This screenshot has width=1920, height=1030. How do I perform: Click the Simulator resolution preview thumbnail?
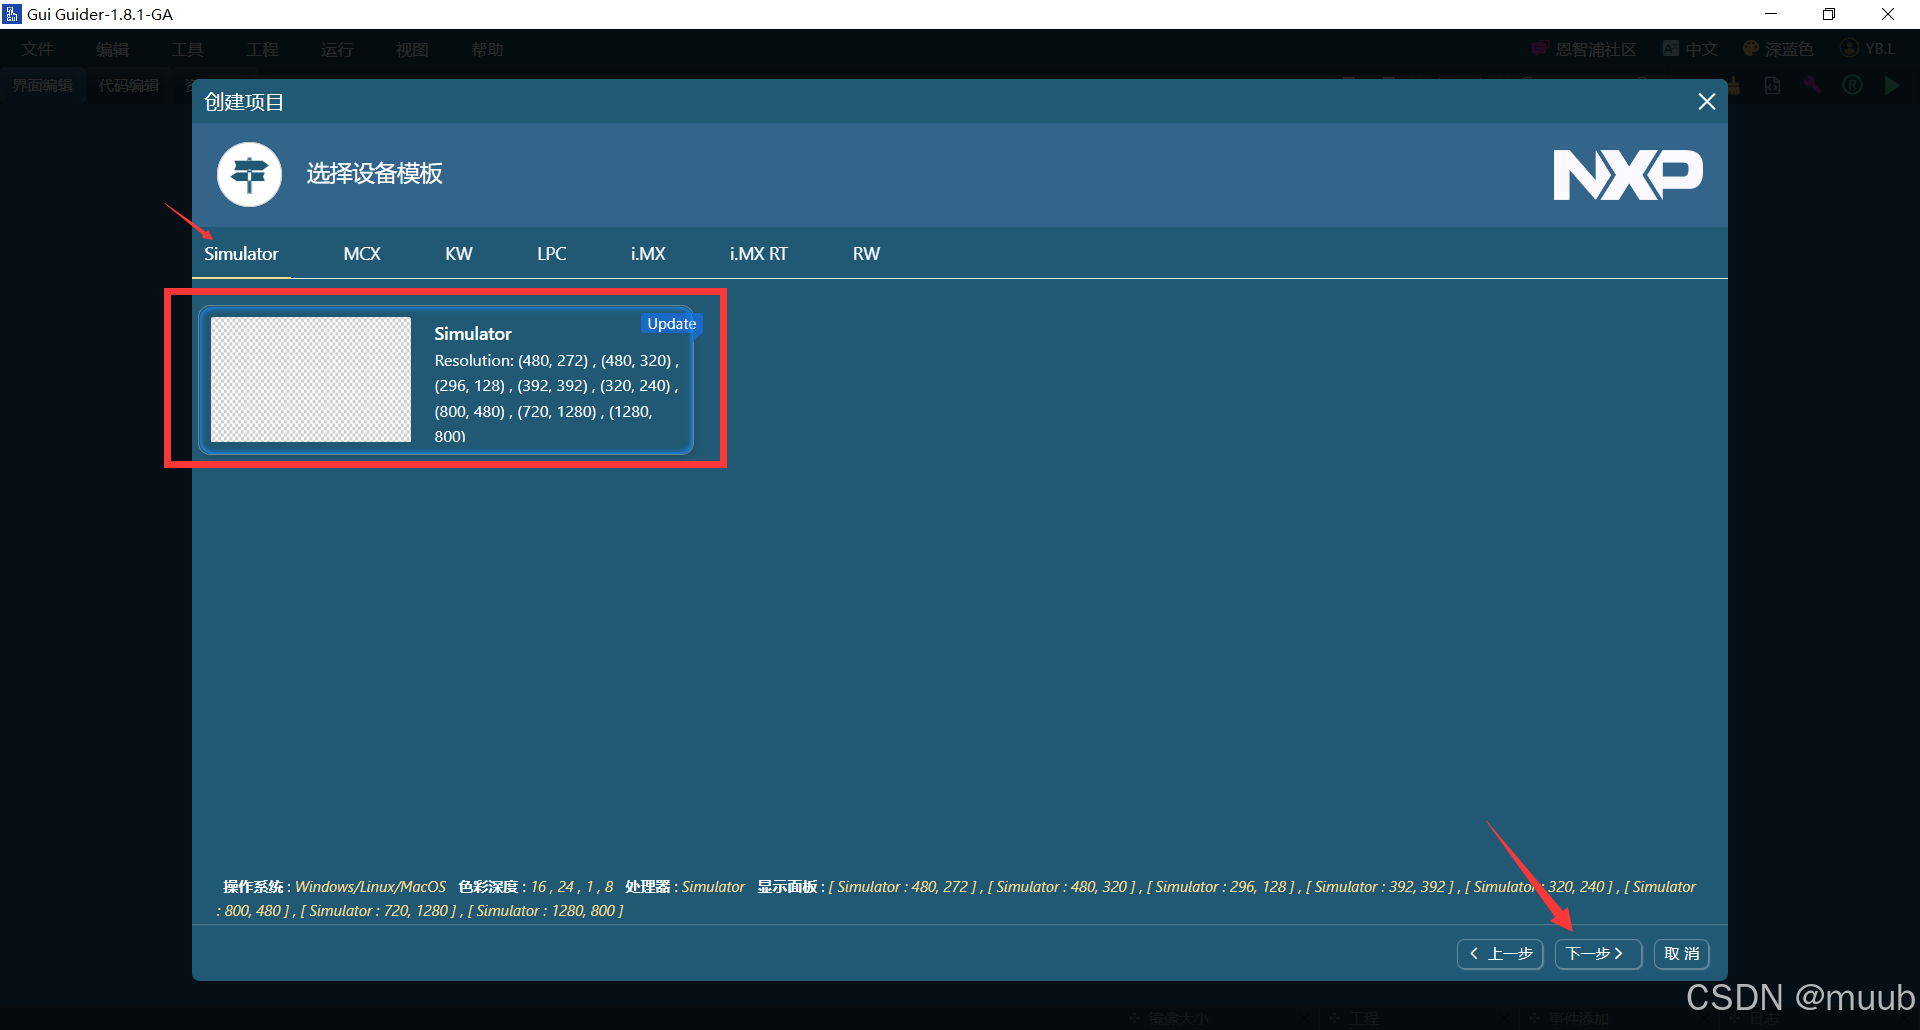pos(309,379)
